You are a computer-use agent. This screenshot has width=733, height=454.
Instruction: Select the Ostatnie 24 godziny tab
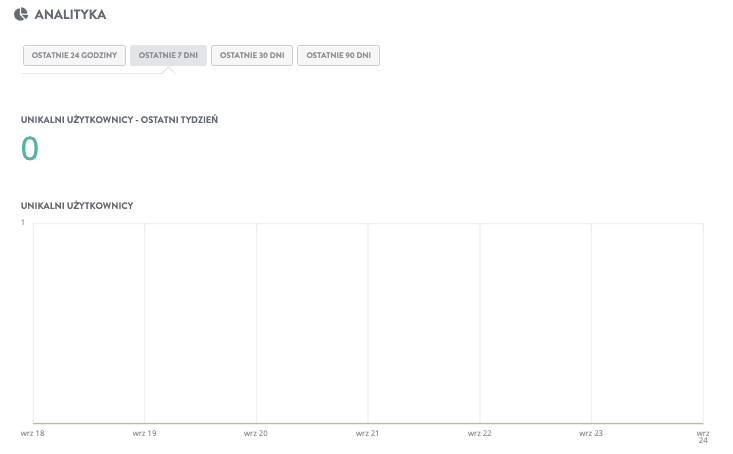tap(74, 55)
